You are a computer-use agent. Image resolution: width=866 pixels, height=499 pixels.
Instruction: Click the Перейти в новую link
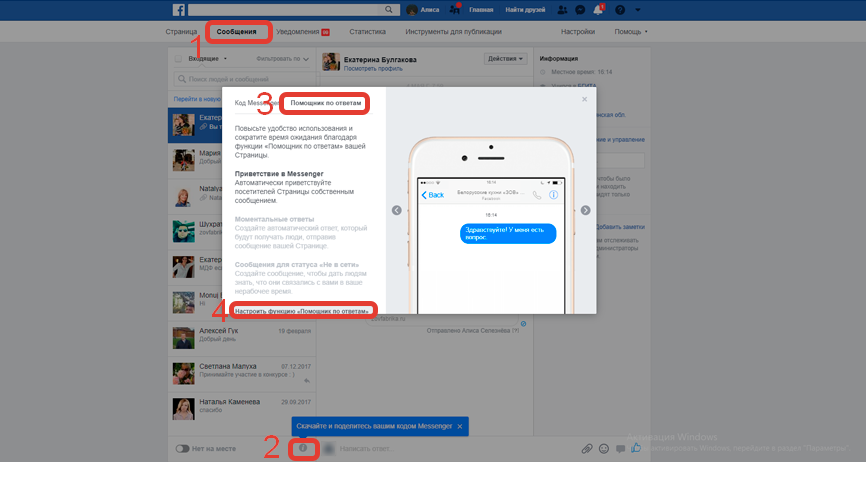point(197,99)
